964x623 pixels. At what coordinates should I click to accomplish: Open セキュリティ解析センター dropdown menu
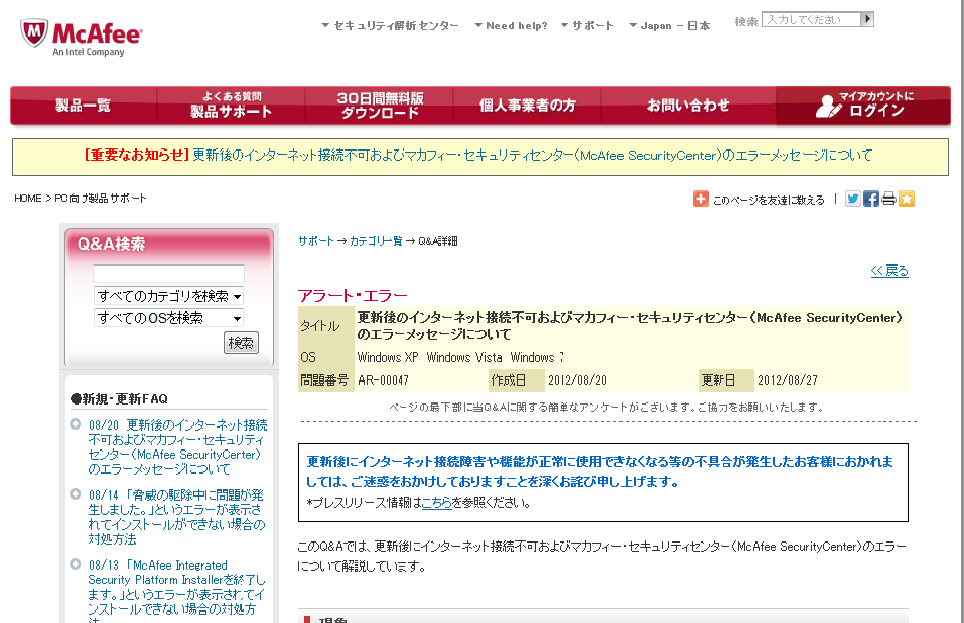tap(390, 26)
